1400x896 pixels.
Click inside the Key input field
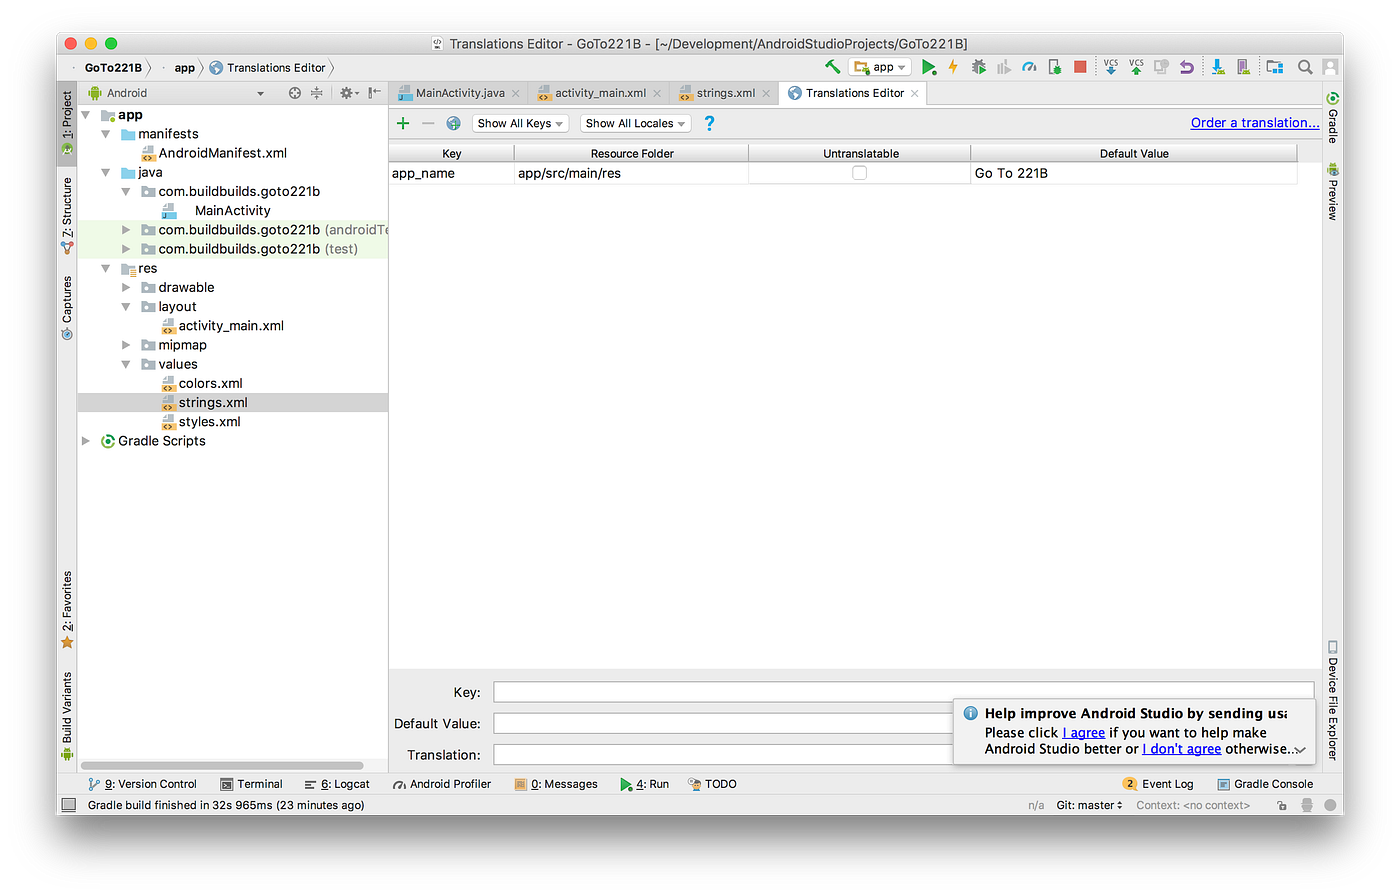pyautogui.click(x=700, y=690)
